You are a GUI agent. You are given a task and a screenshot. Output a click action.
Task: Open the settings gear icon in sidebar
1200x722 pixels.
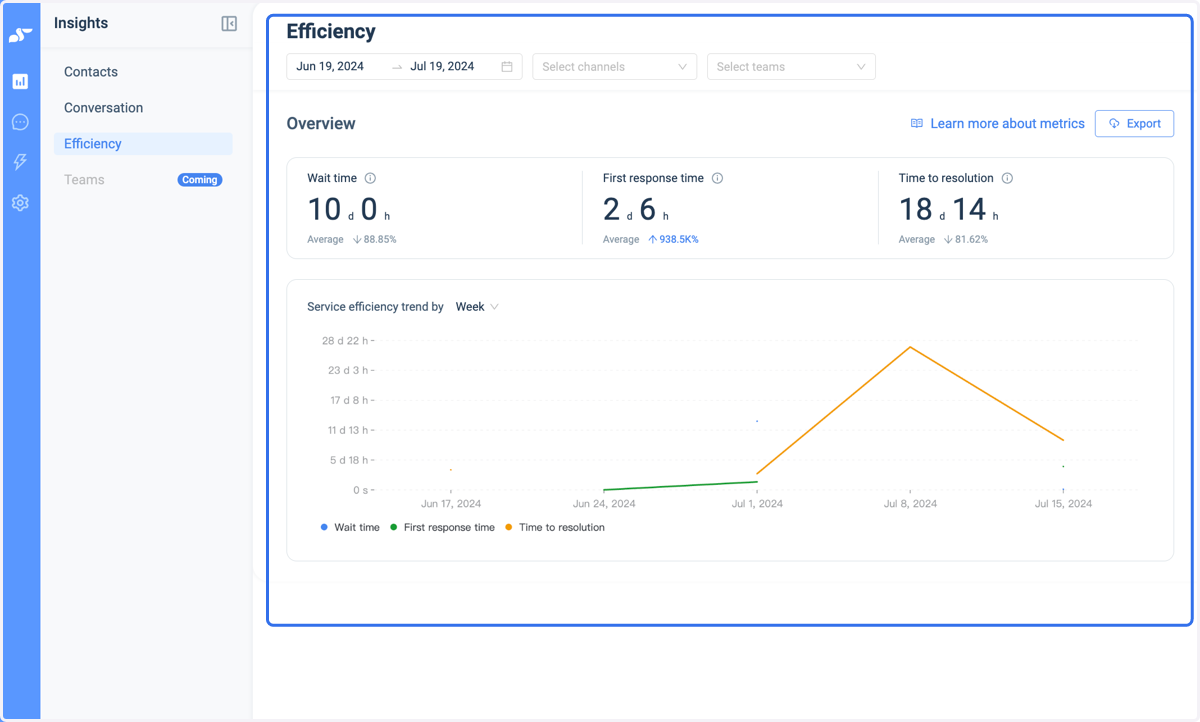point(20,203)
